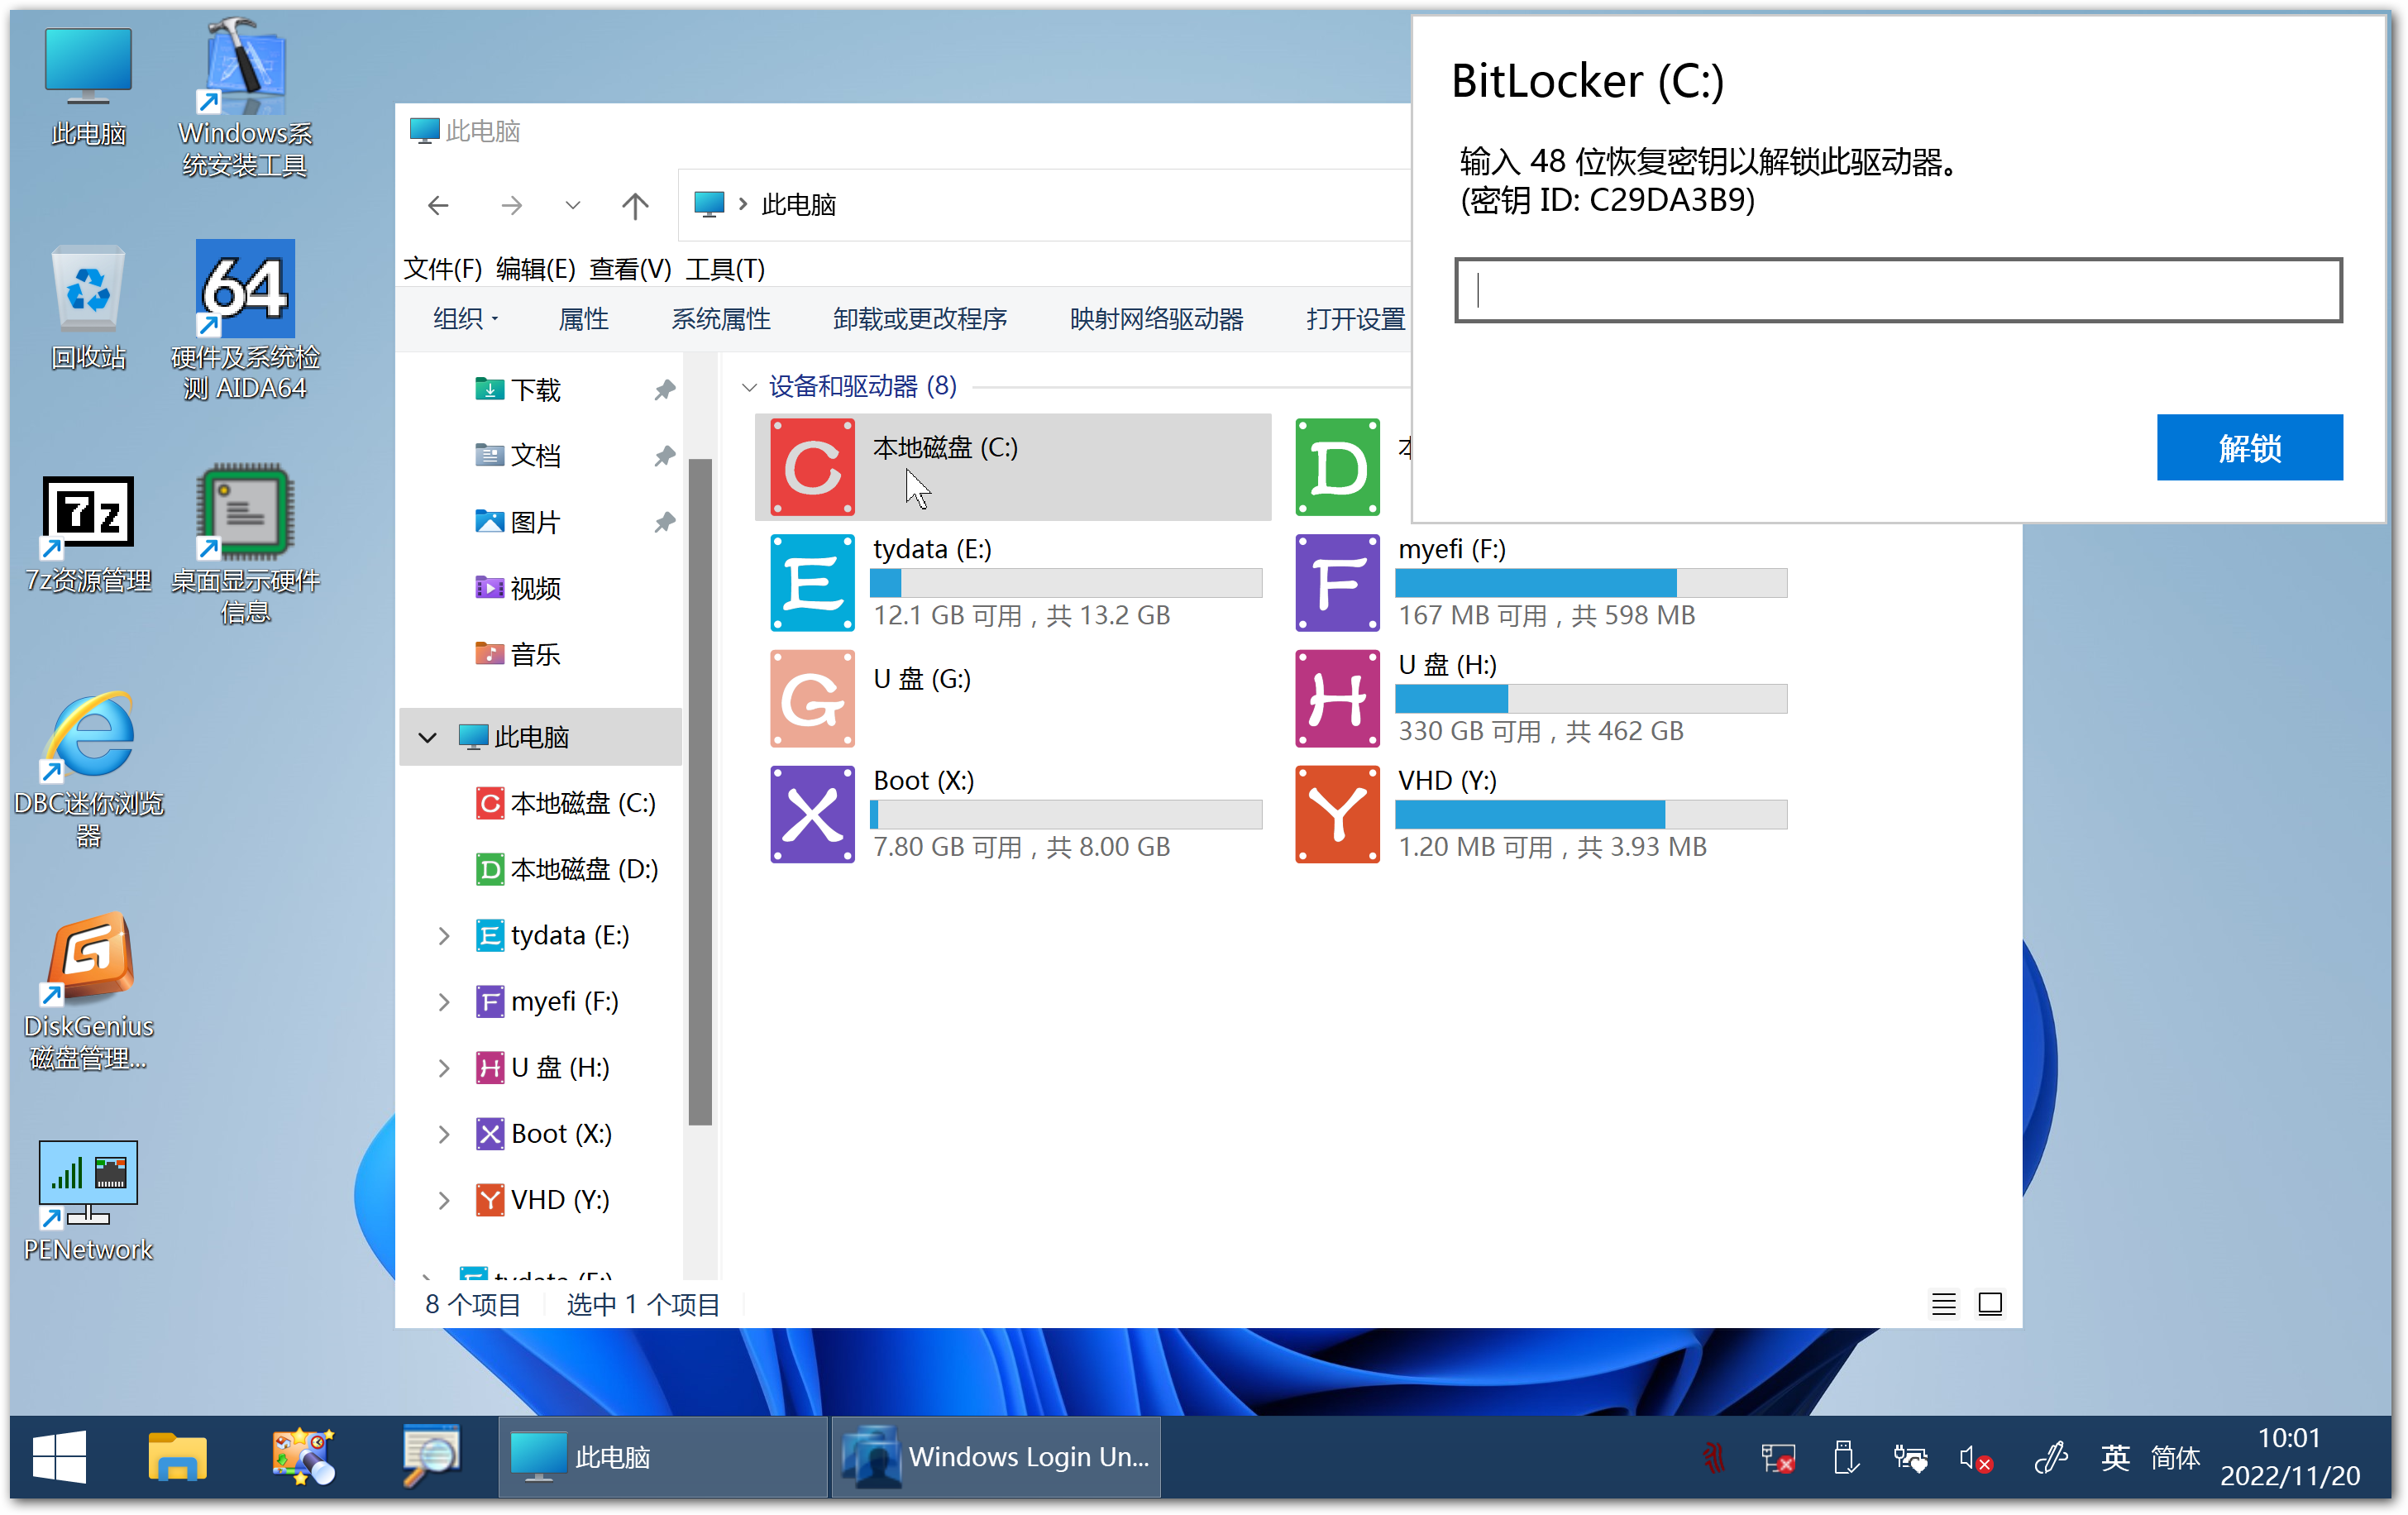Select the 桌面显示硬件信息 desktop shortcut
The width and height of the screenshot is (2408, 1515).
[x=245, y=545]
